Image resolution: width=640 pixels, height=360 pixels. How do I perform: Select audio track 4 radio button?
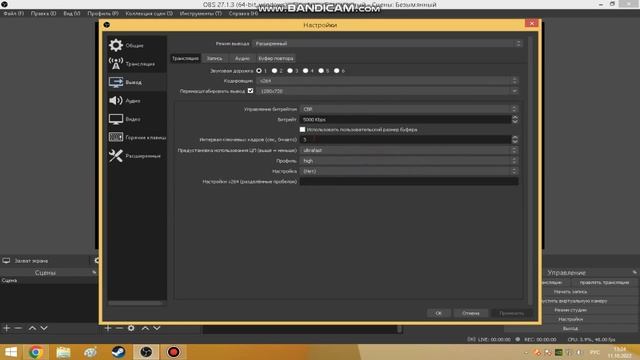point(305,71)
